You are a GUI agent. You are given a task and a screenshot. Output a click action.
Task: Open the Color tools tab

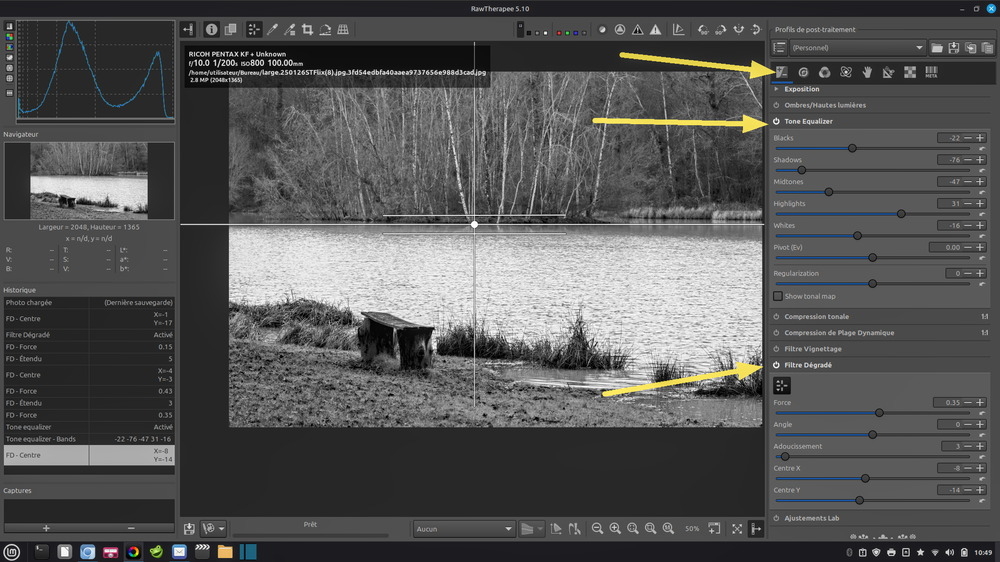click(825, 72)
